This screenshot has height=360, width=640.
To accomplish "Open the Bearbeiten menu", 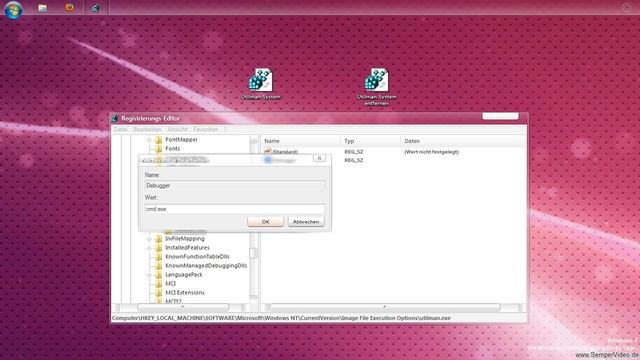I will tap(147, 129).
